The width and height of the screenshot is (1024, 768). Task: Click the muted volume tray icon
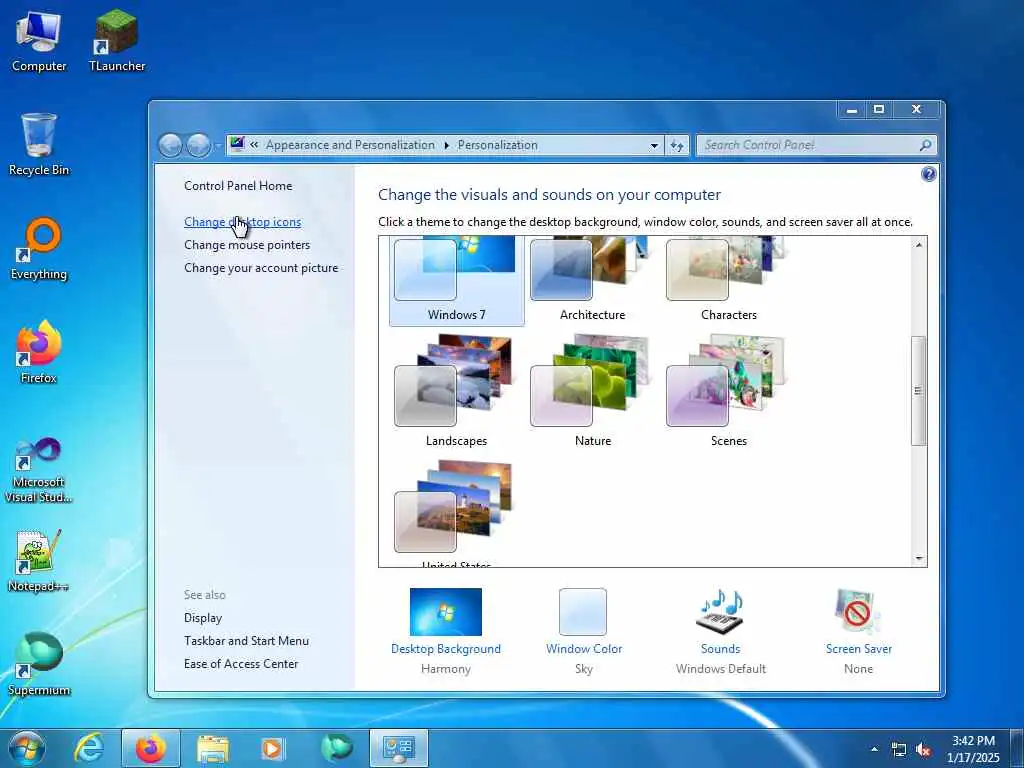[x=923, y=750]
